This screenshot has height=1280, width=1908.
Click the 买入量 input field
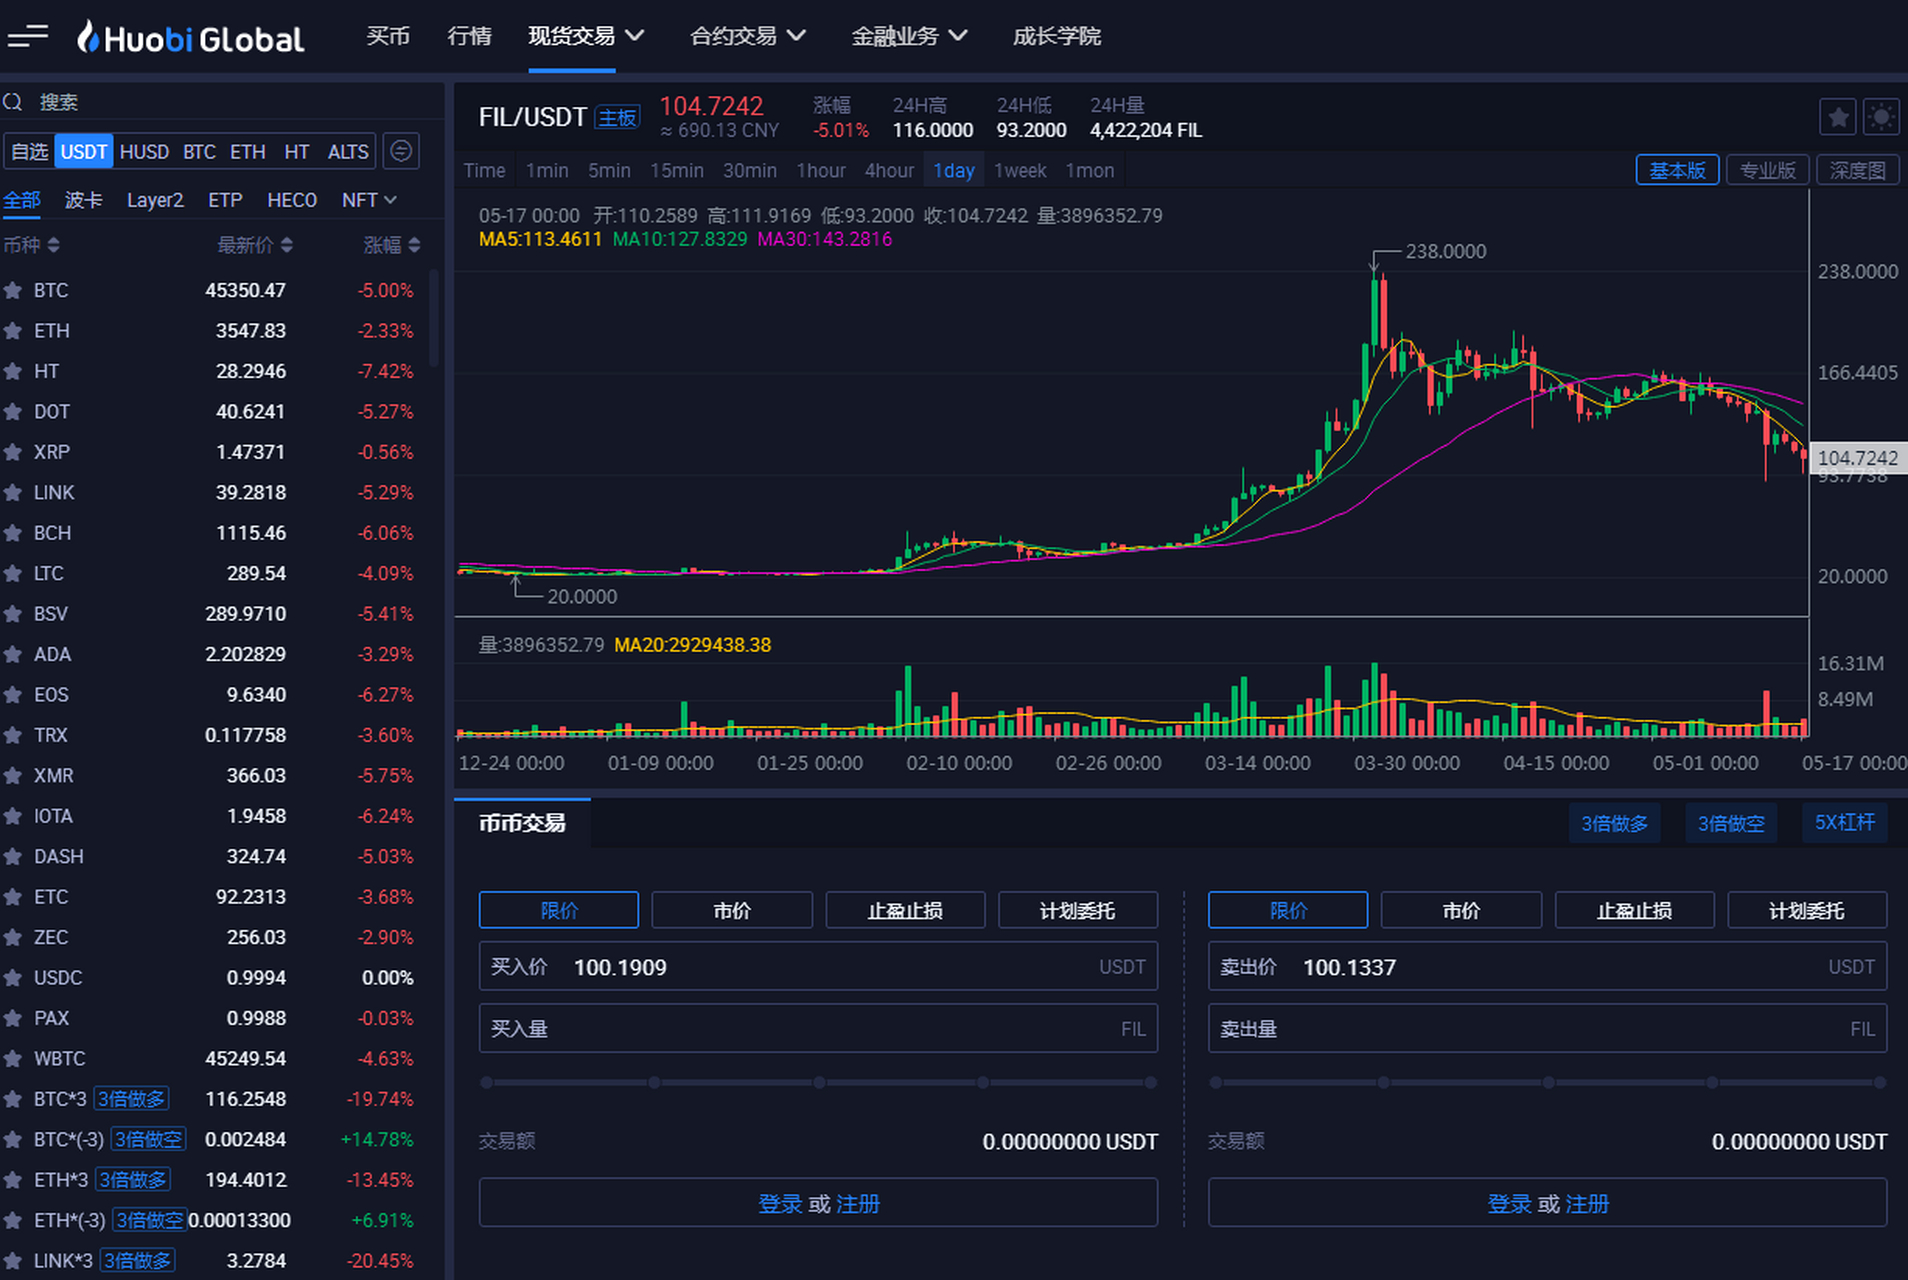817,1029
